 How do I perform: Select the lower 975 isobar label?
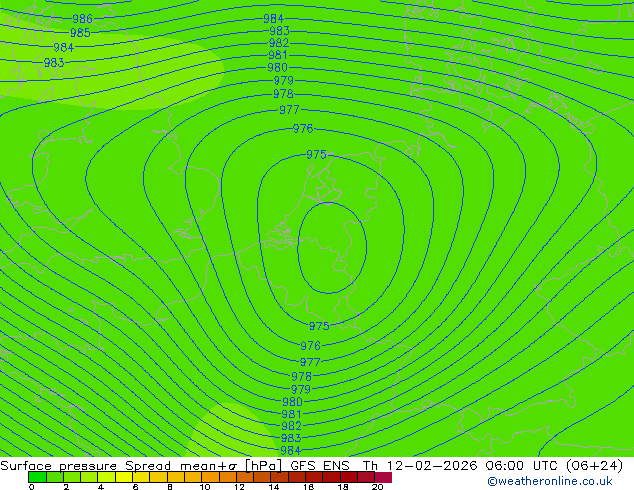319,326
